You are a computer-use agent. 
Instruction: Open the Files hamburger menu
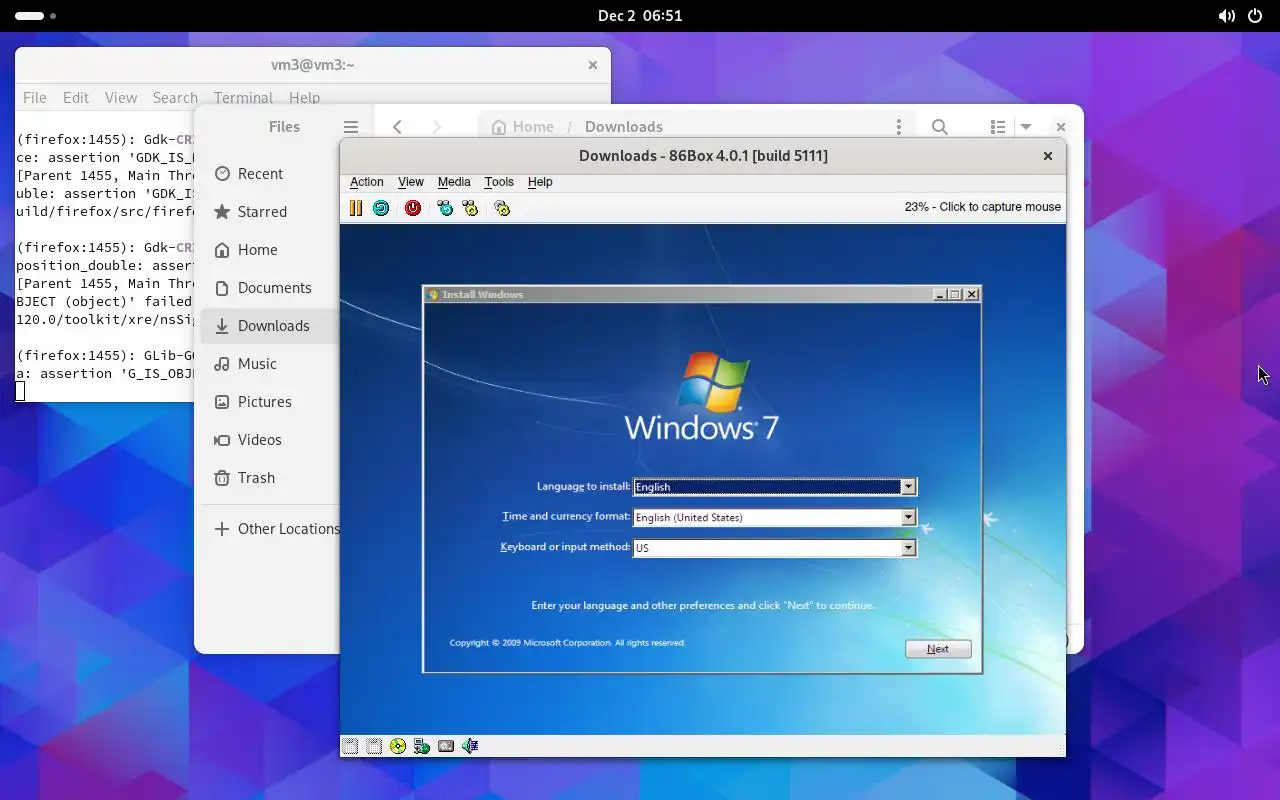point(351,127)
